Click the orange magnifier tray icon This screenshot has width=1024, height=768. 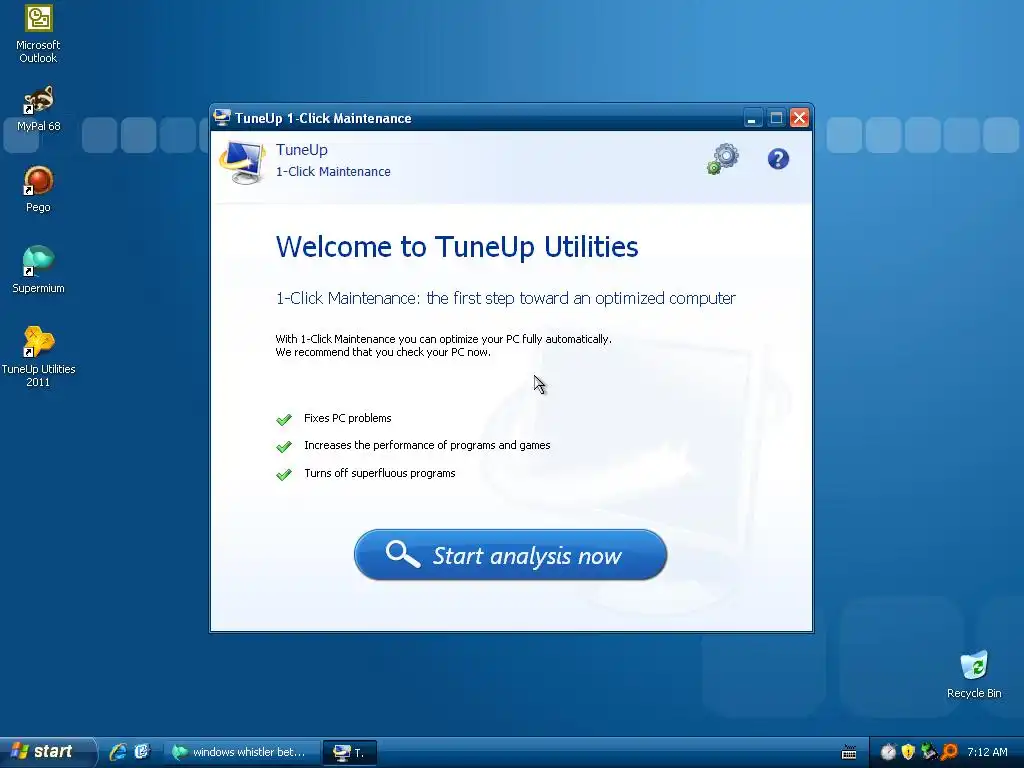click(949, 752)
